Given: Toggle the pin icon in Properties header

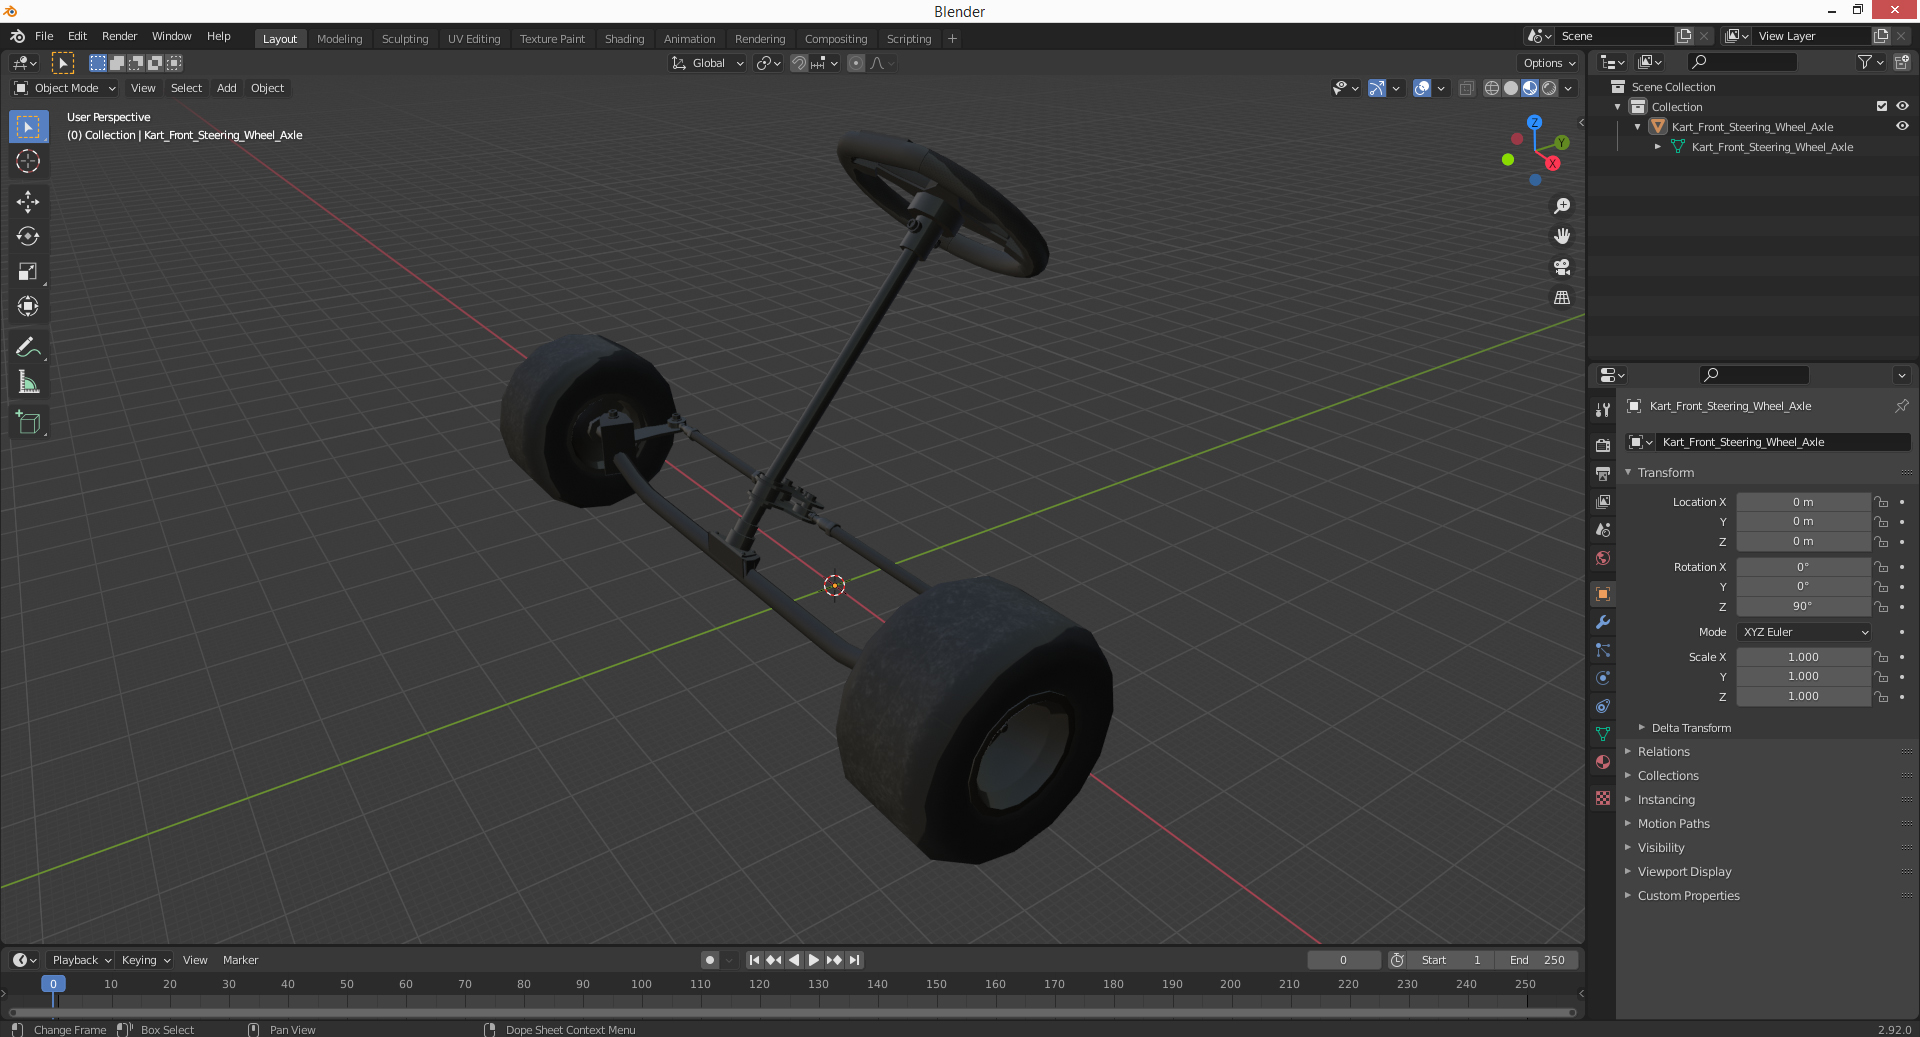Looking at the screenshot, I should pyautogui.click(x=1901, y=406).
